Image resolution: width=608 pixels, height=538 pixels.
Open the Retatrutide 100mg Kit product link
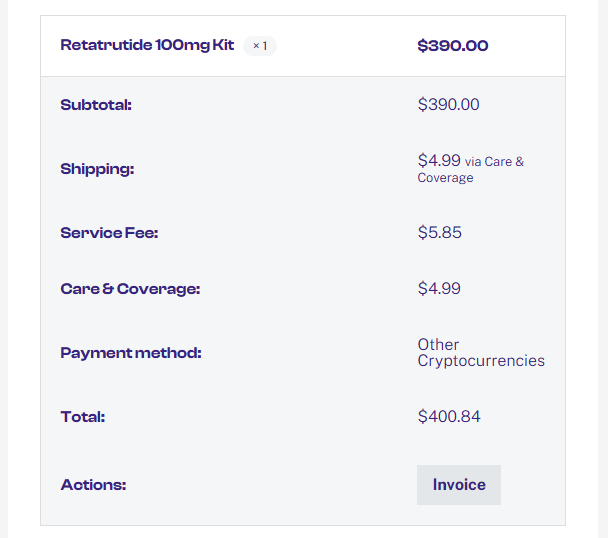(147, 45)
